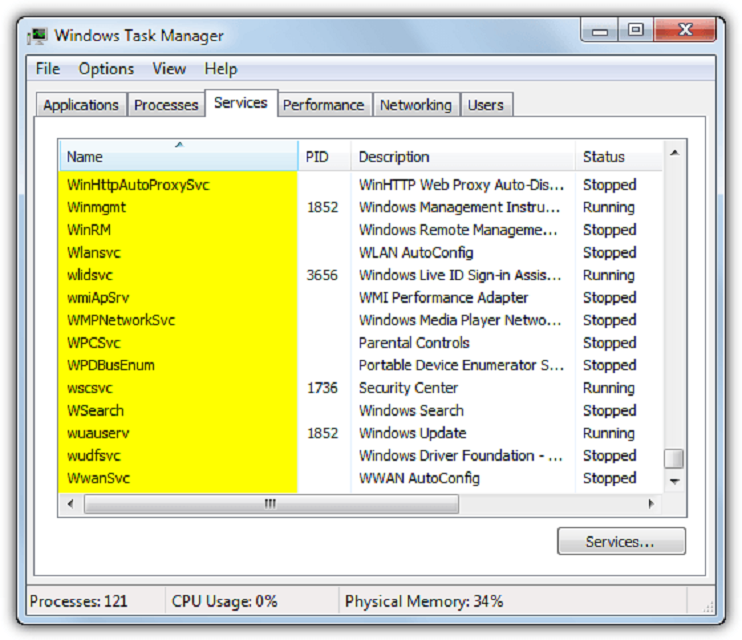Select the wscsvc service

tap(360, 388)
